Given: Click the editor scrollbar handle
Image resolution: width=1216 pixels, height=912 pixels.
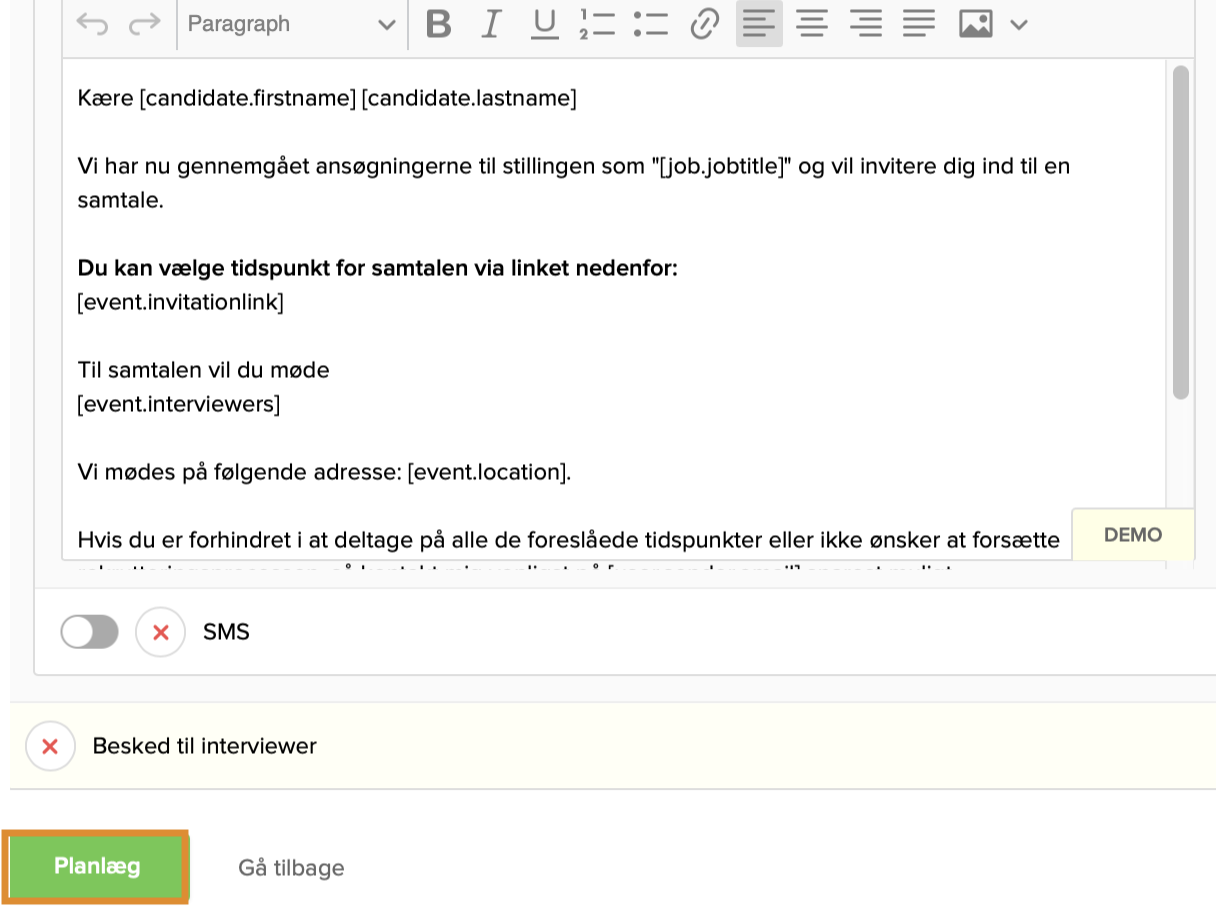Looking at the screenshot, I should click(x=1181, y=230).
